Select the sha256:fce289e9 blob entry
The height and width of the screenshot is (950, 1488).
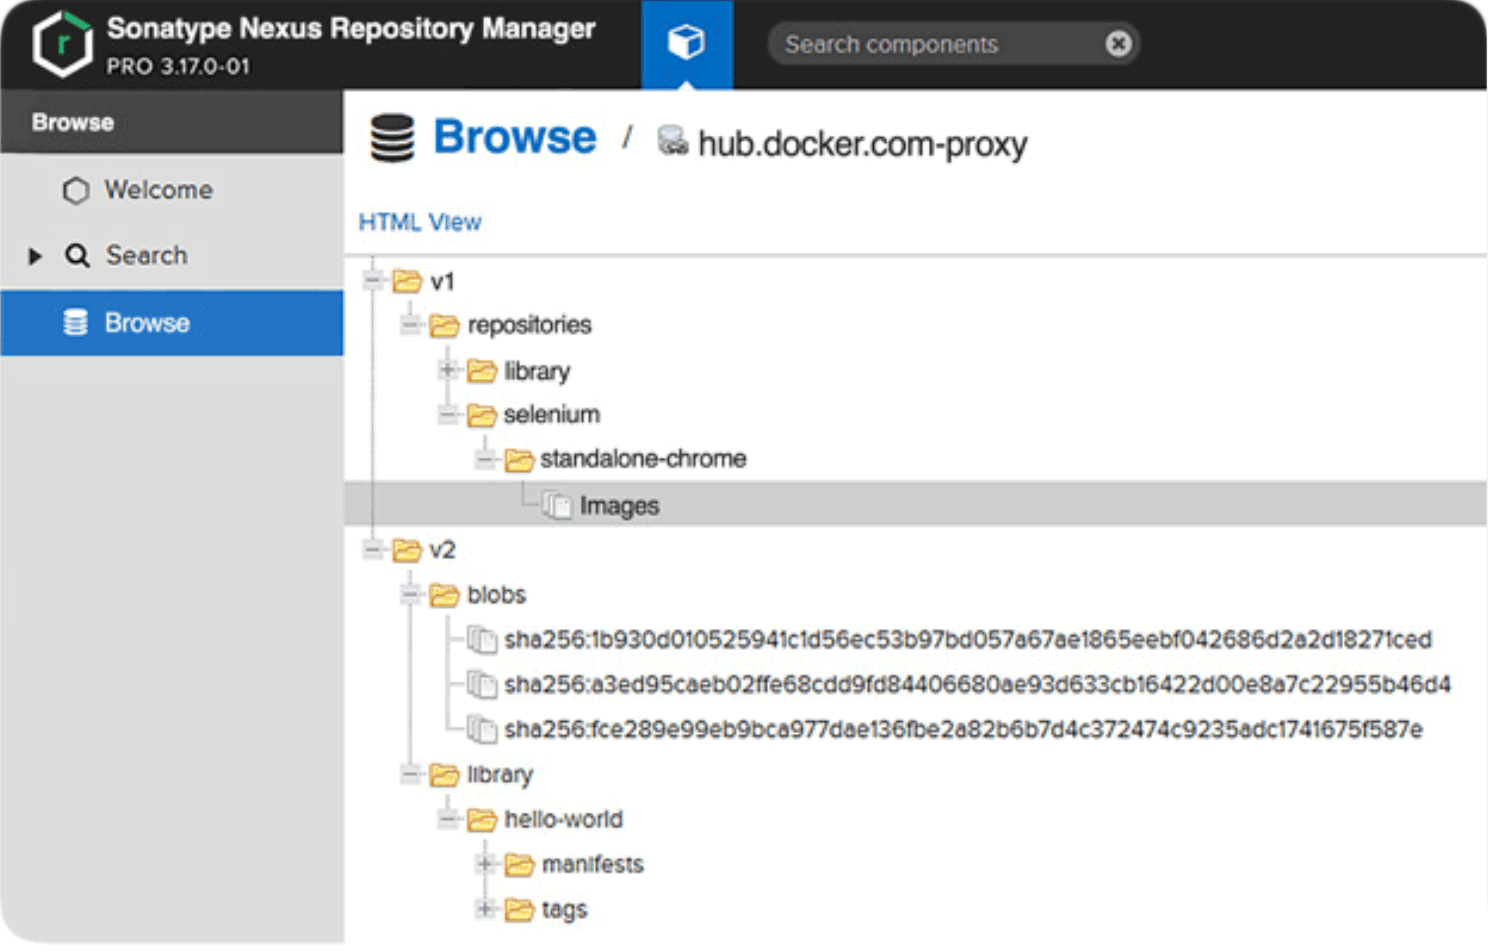[x=963, y=729]
